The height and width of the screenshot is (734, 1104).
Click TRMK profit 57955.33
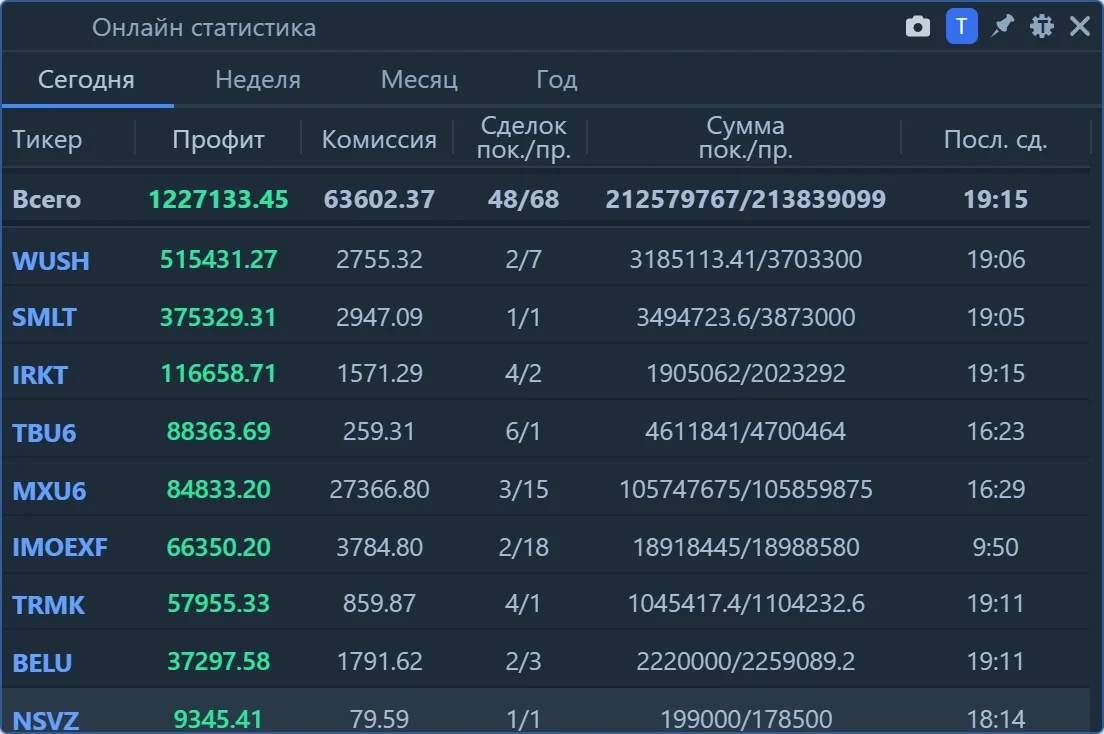[218, 603]
